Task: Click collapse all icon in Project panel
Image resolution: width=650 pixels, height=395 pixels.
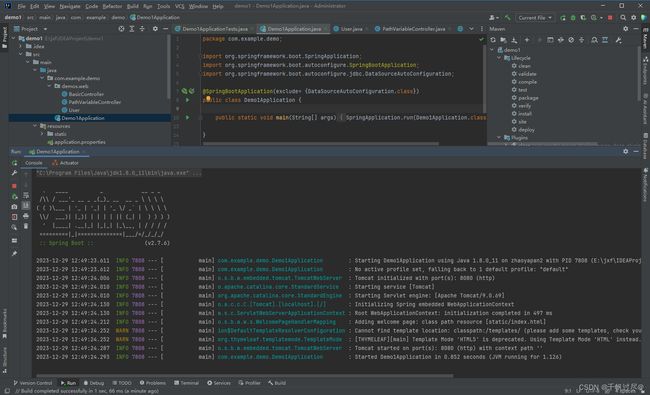Action: 142,29
